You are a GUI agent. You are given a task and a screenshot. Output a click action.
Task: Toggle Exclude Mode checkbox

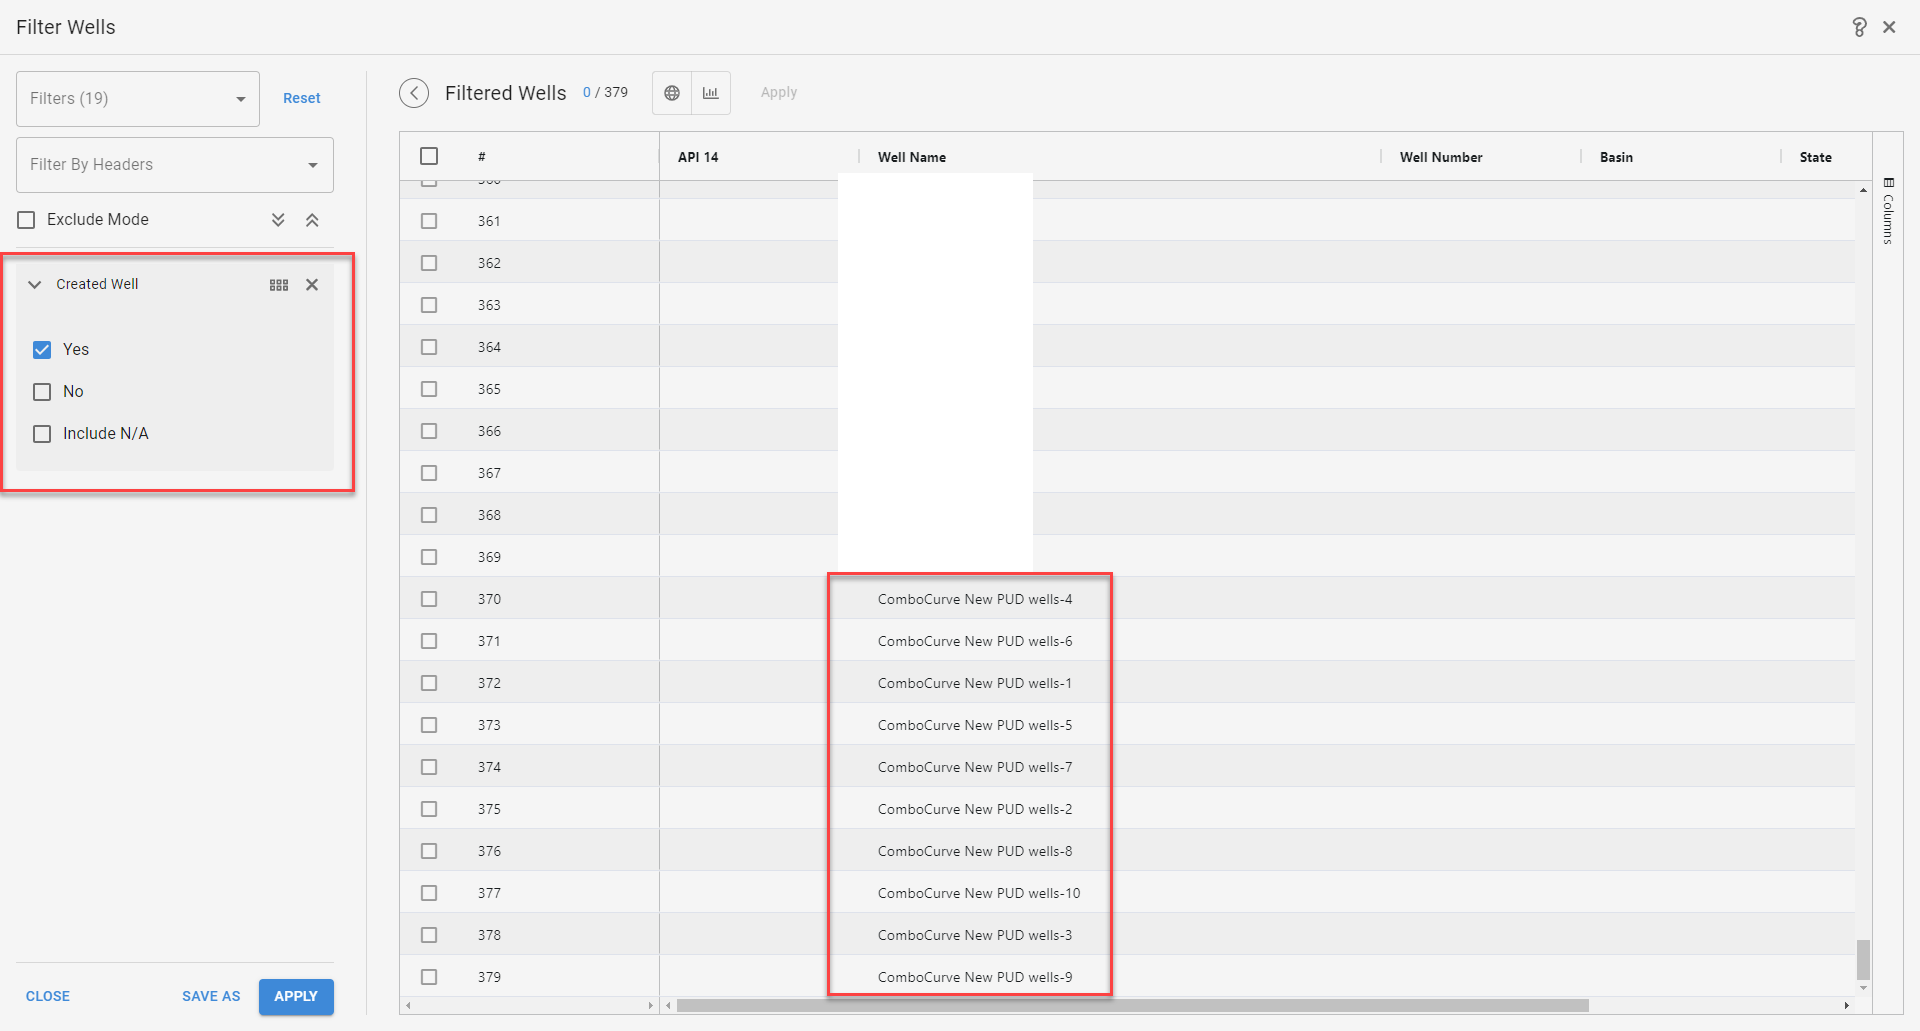pyautogui.click(x=27, y=220)
